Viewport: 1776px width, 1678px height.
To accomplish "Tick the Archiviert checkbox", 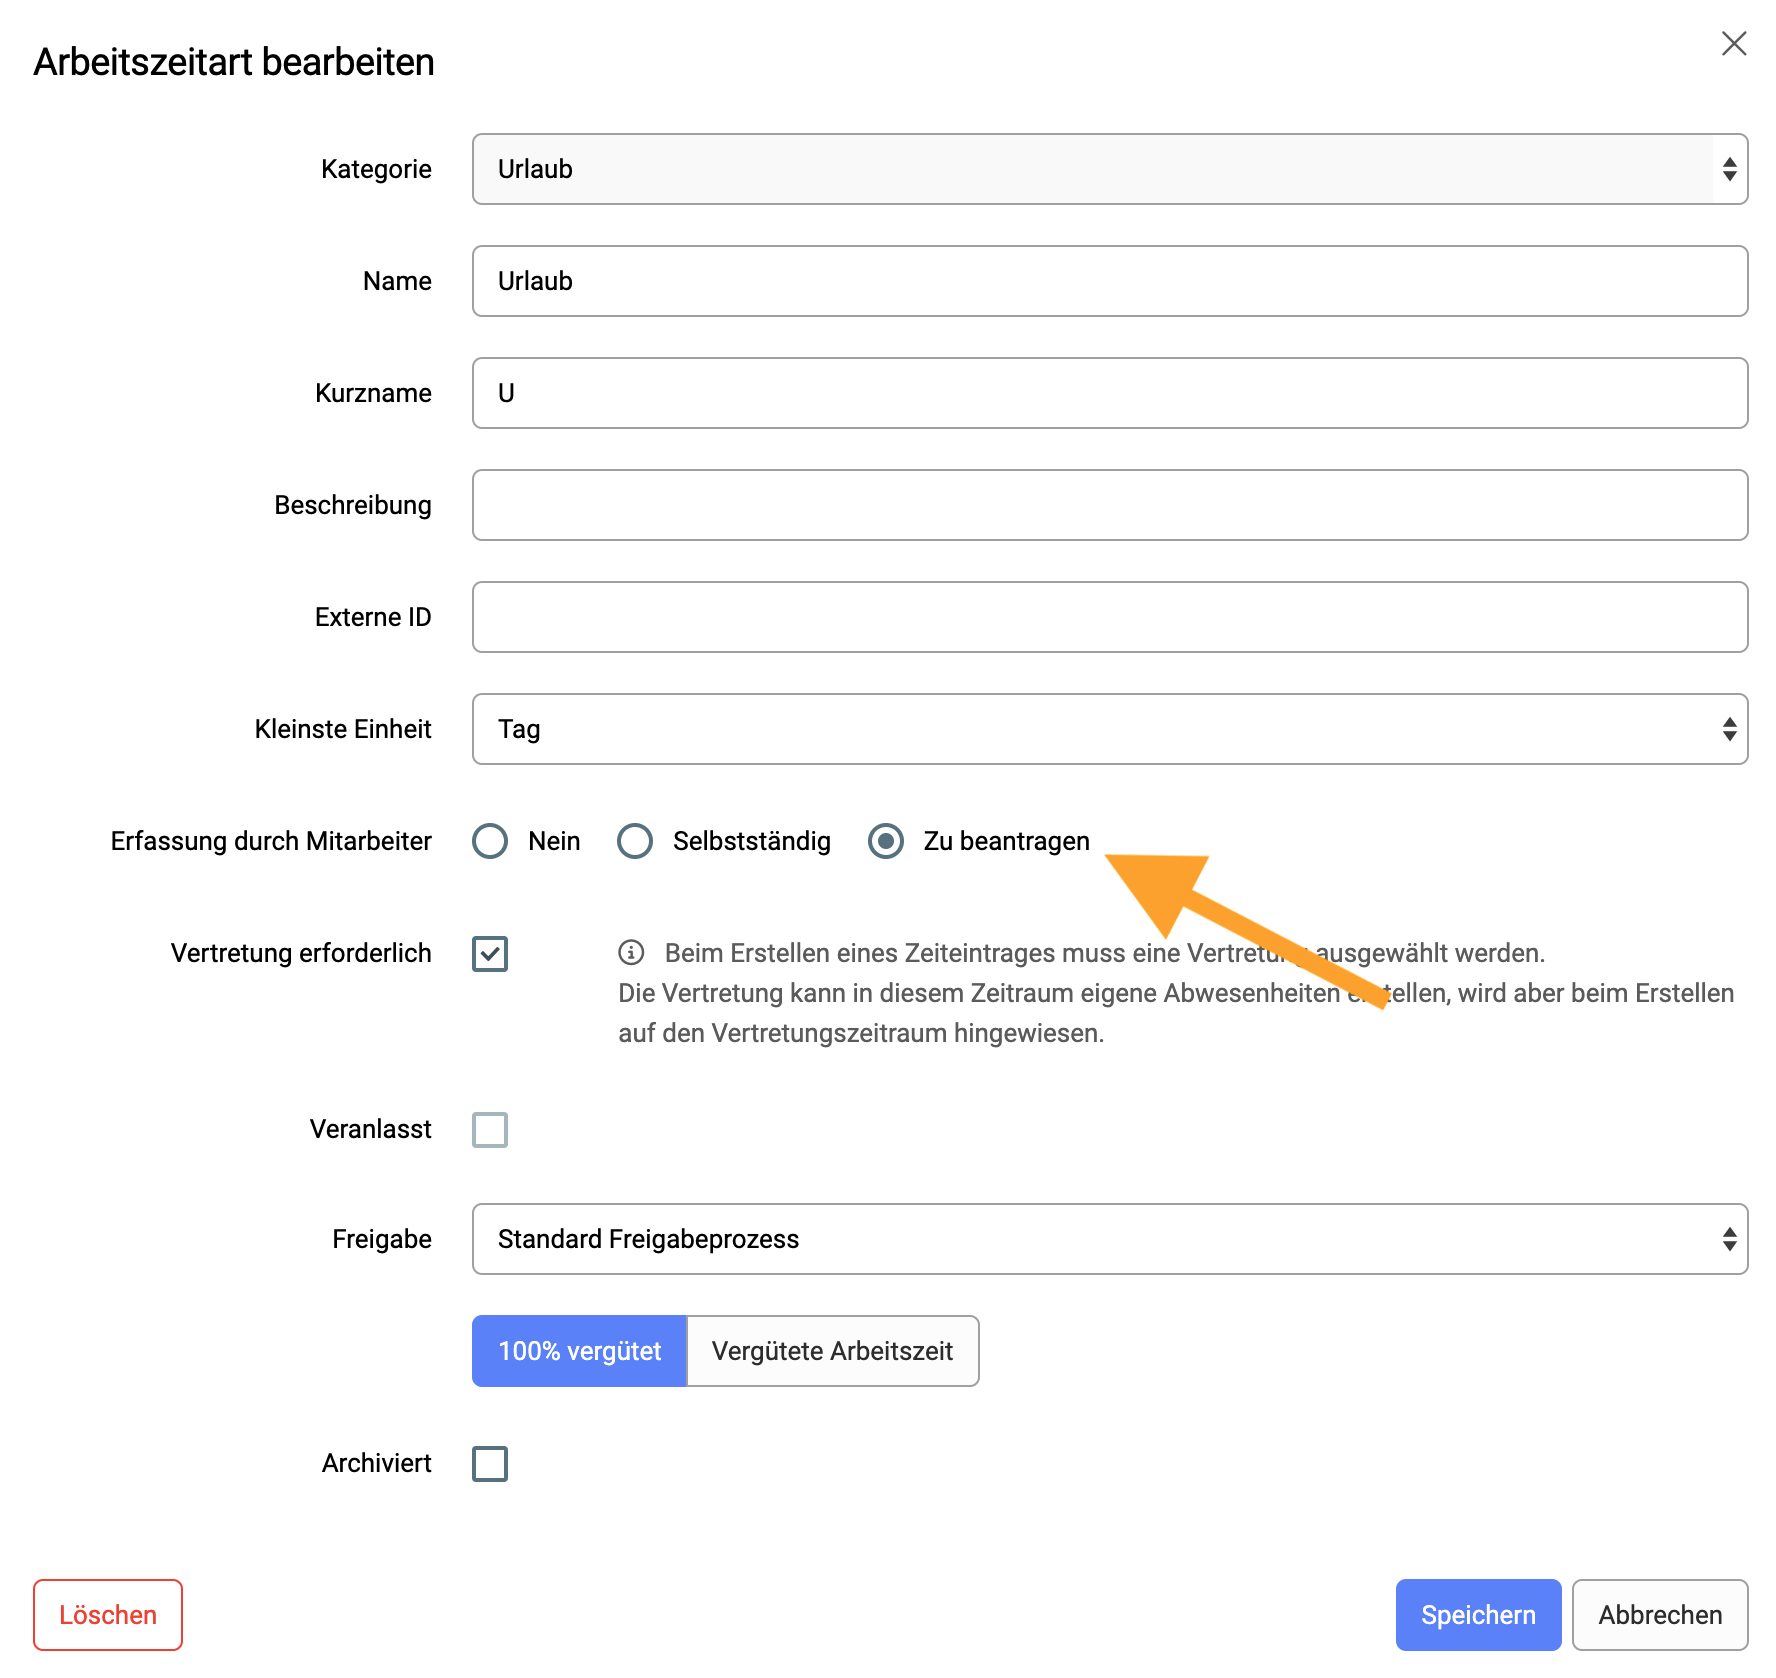I will 490,1464.
